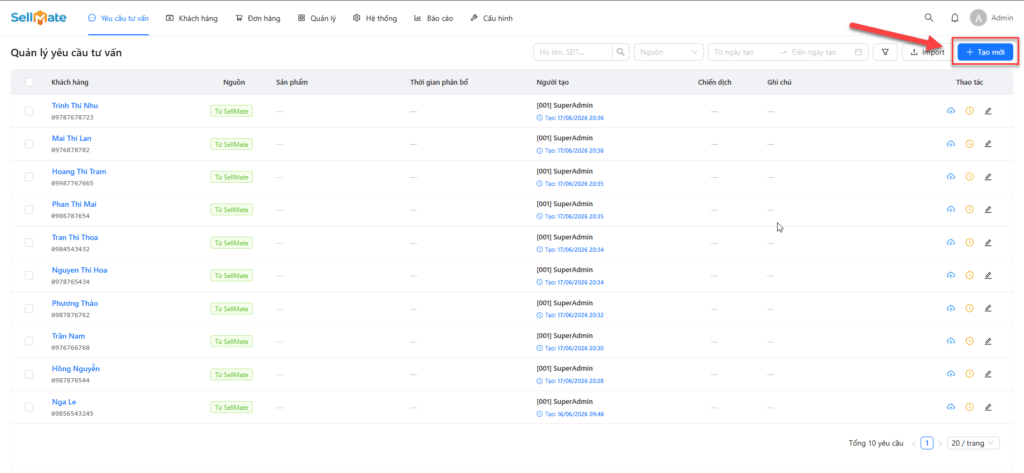Open customer link Hoang Thi Tram
Screen dimensions: 1024x473
click(79, 171)
